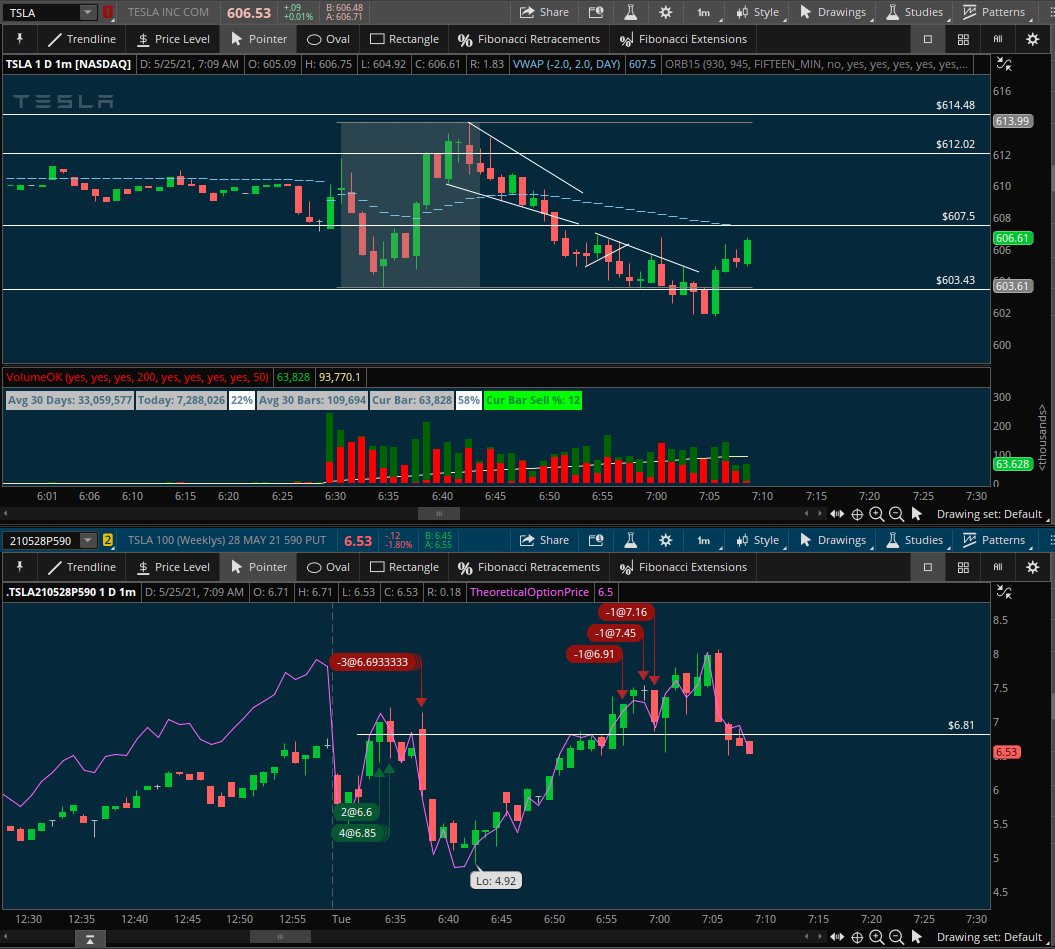The height and width of the screenshot is (949, 1055).
Task: Switch top chart to grid layout icon
Action: 963,39
